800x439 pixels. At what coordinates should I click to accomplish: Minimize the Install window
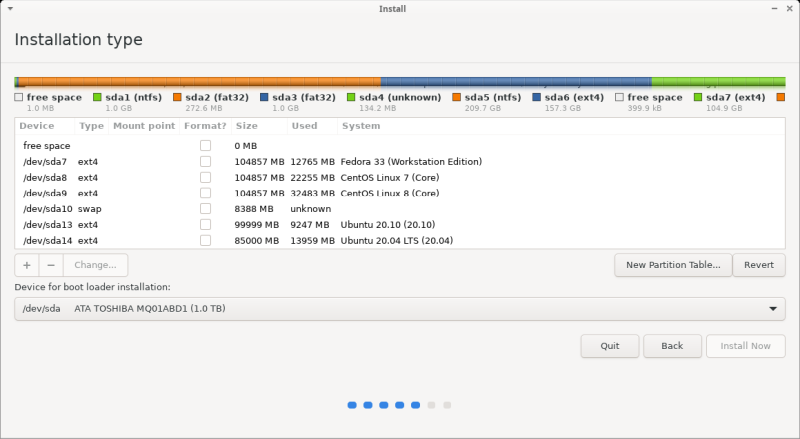[774, 9]
